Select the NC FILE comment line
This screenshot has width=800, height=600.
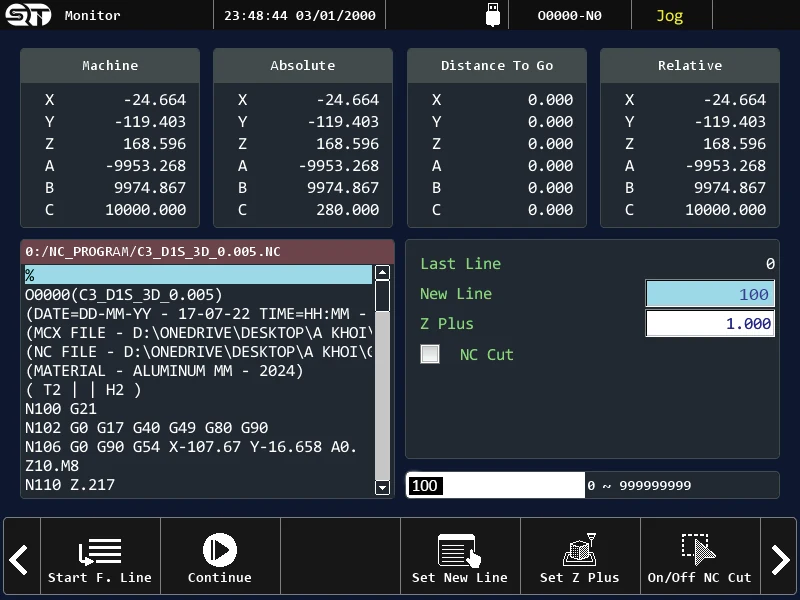(198, 352)
